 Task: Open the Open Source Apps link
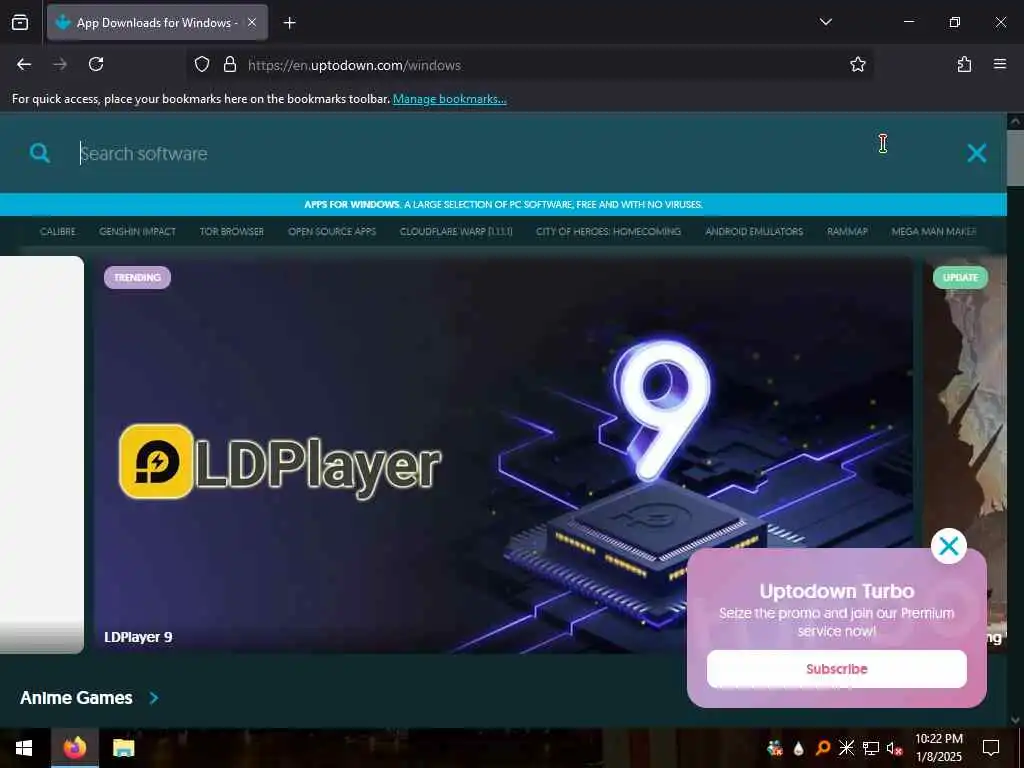tap(332, 232)
